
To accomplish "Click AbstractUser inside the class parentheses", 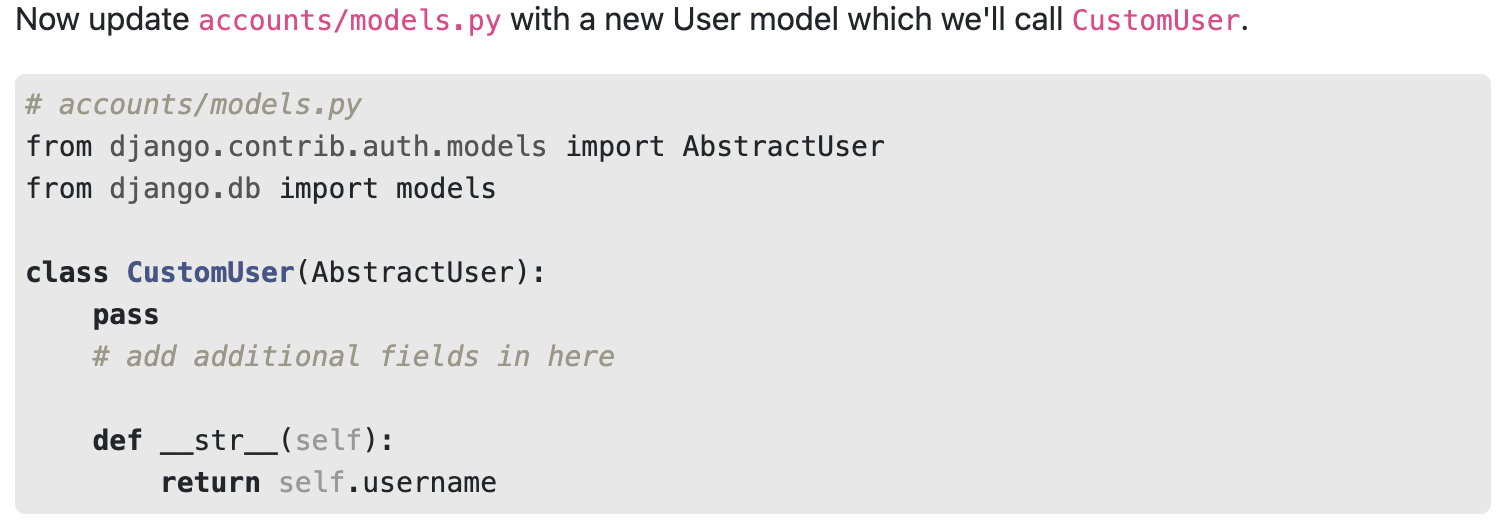I will pos(412,273).
